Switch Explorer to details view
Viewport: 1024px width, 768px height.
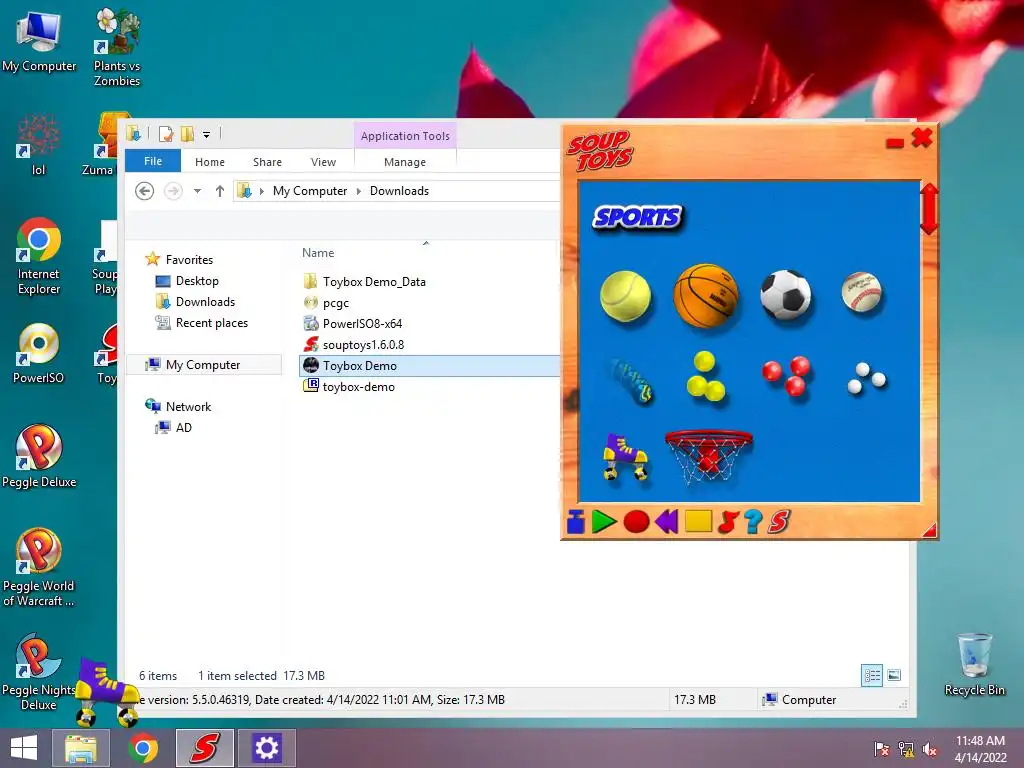(872, 675)
